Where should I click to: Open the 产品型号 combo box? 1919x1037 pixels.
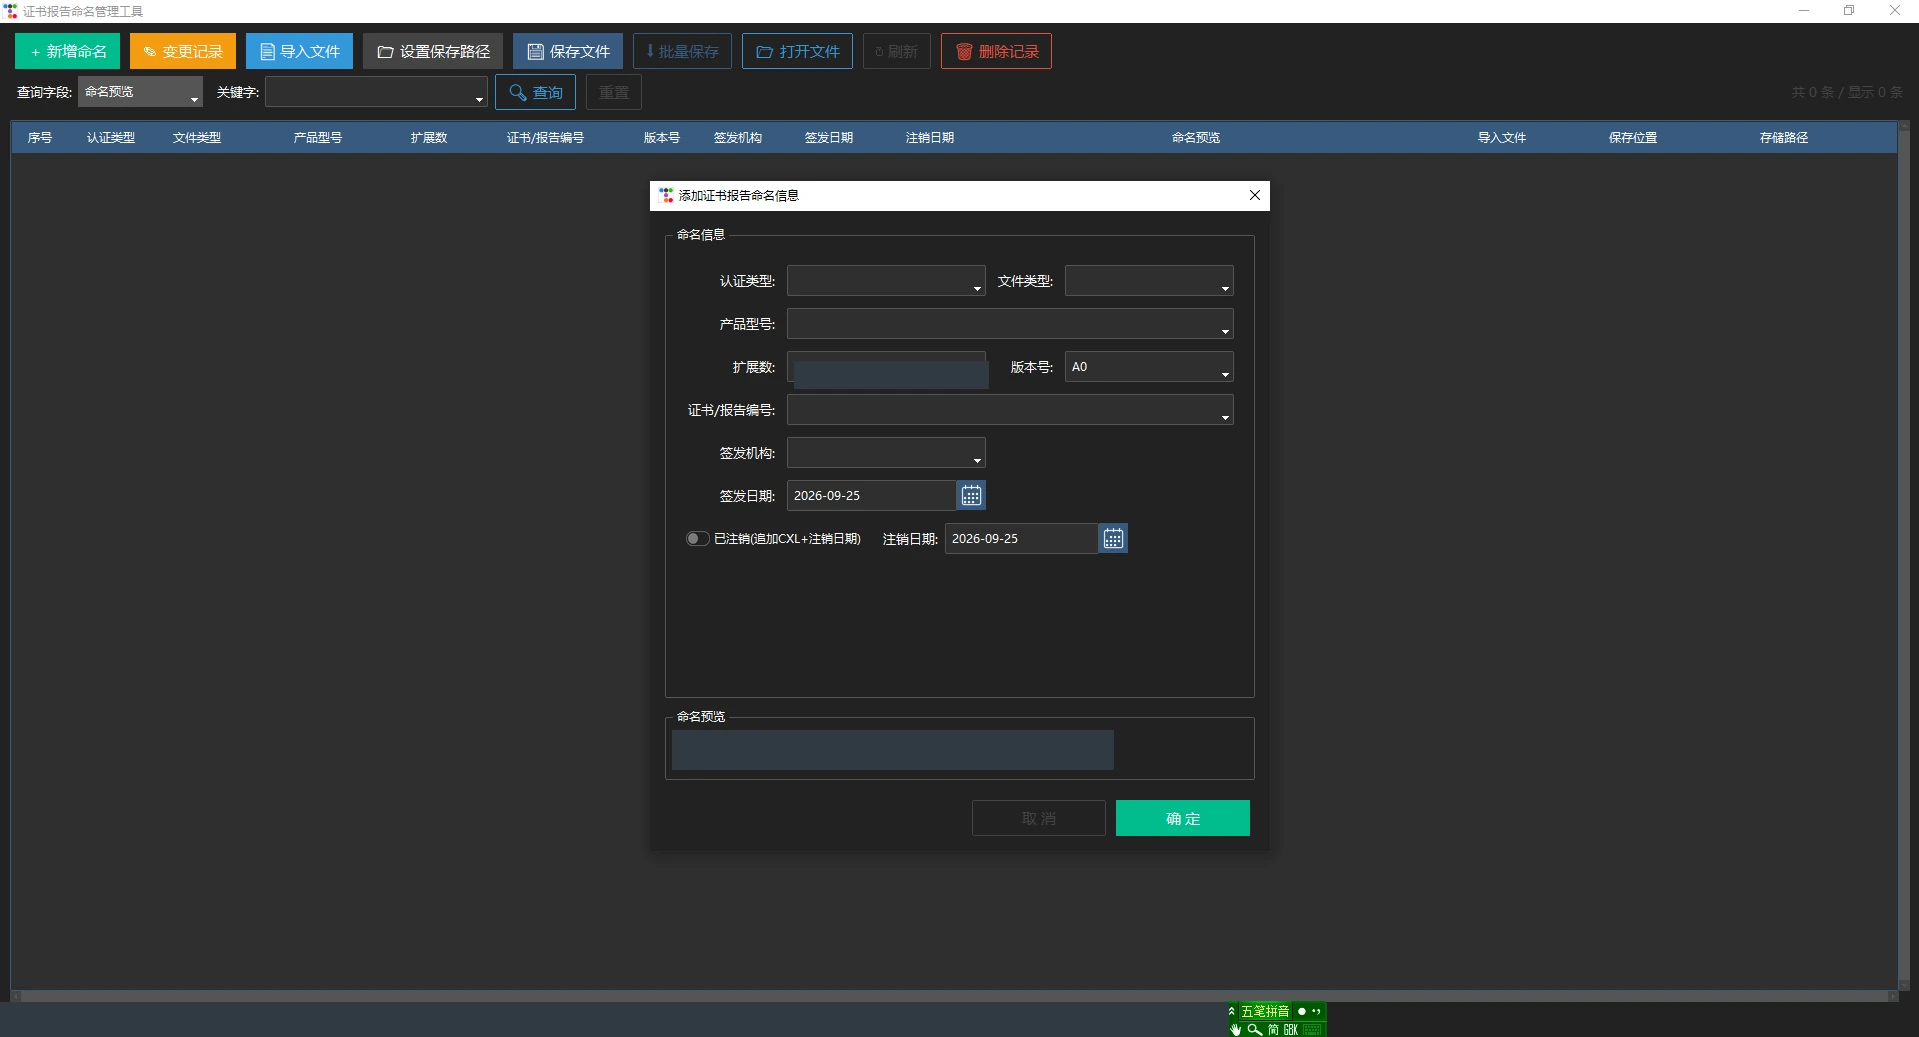click(x=1010, y=324)
